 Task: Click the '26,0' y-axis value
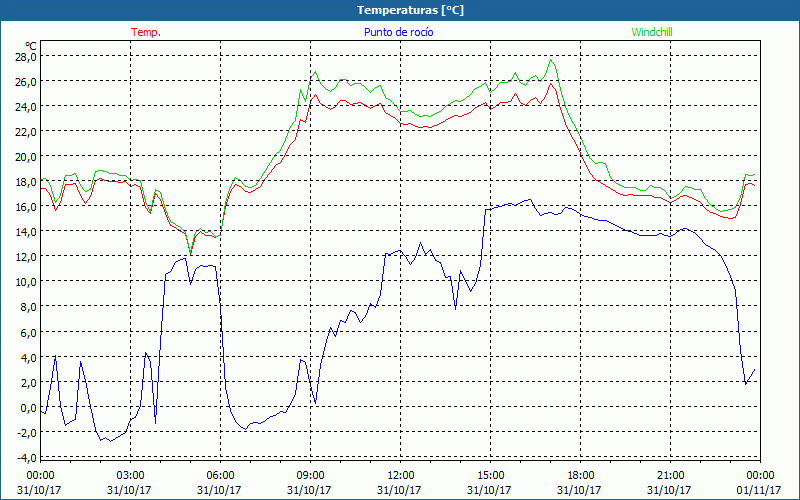coord(26,82)
